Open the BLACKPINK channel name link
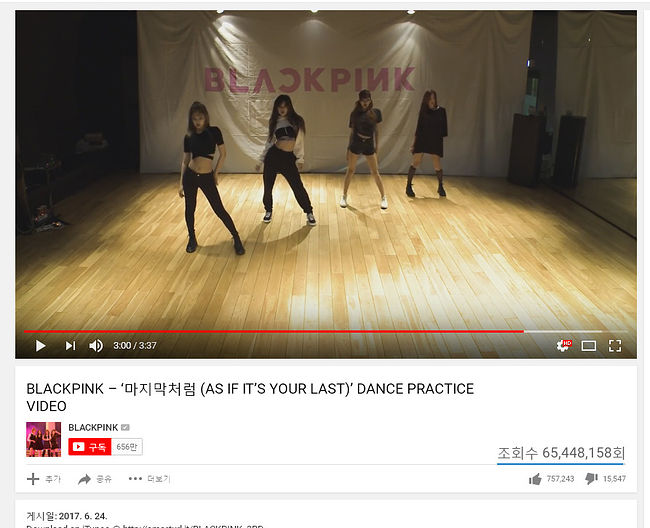Screen dimensions: 650x528 click(x=93, y=427)
